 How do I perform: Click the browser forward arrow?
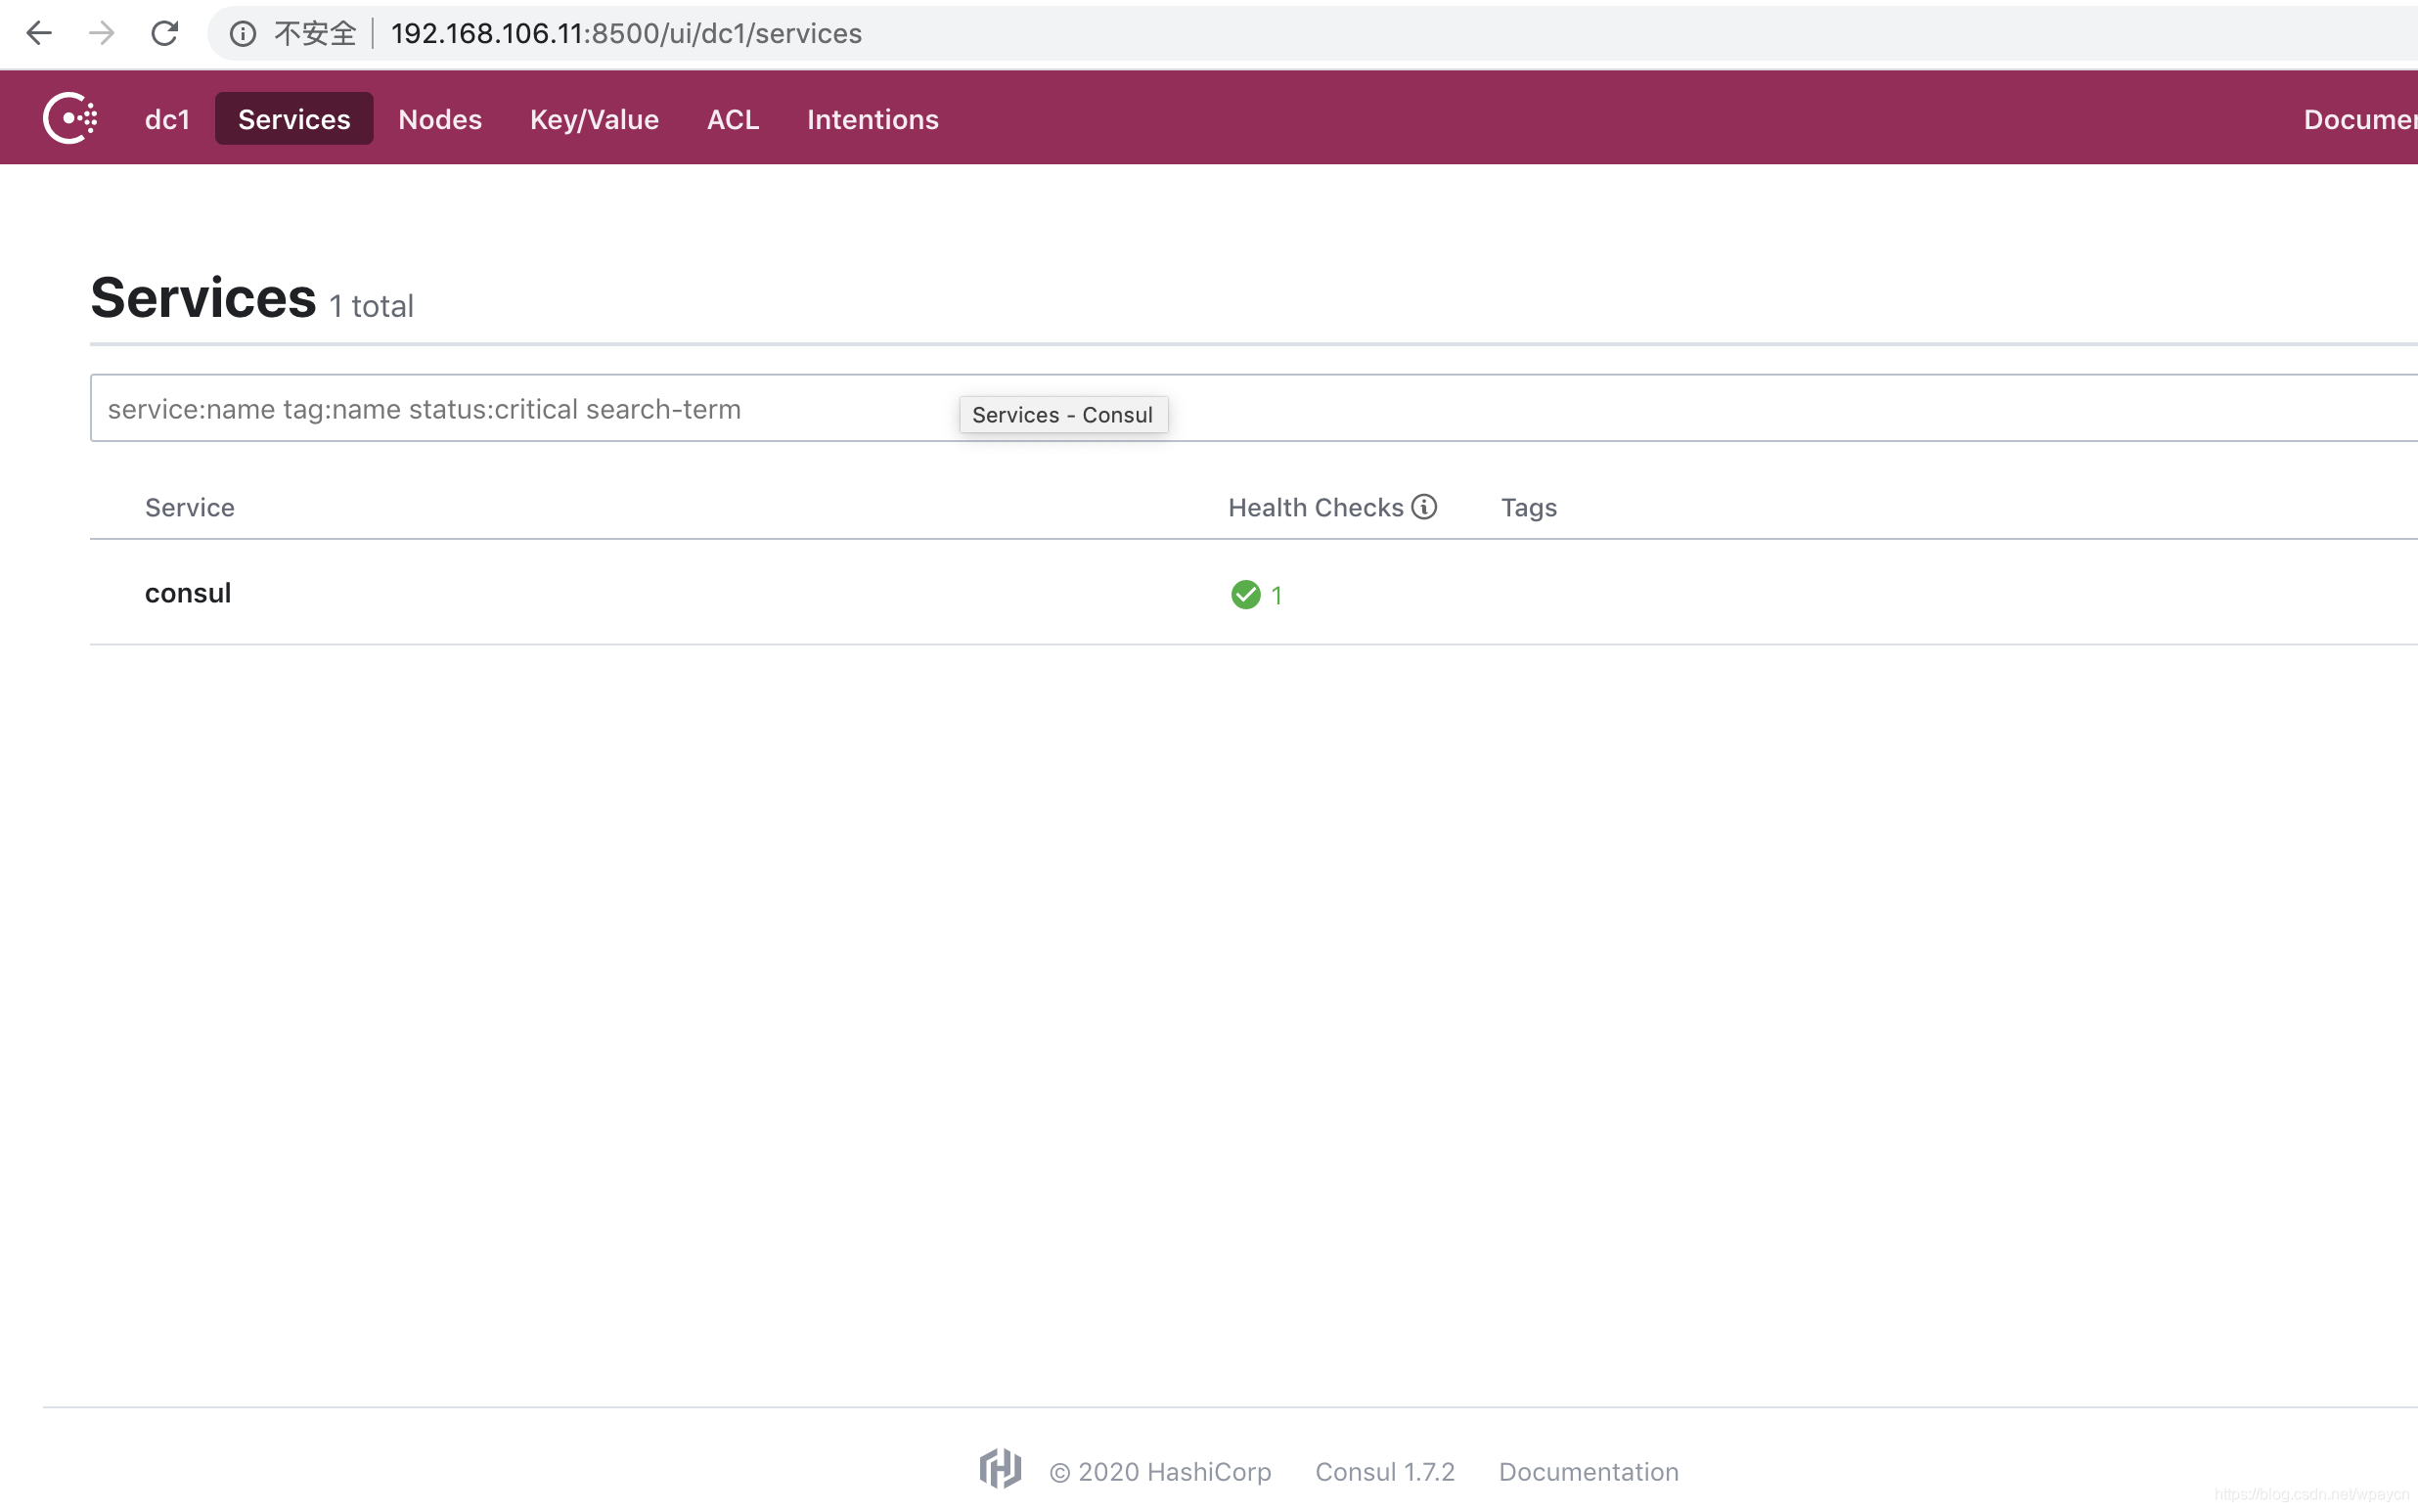tap(101, 33)
